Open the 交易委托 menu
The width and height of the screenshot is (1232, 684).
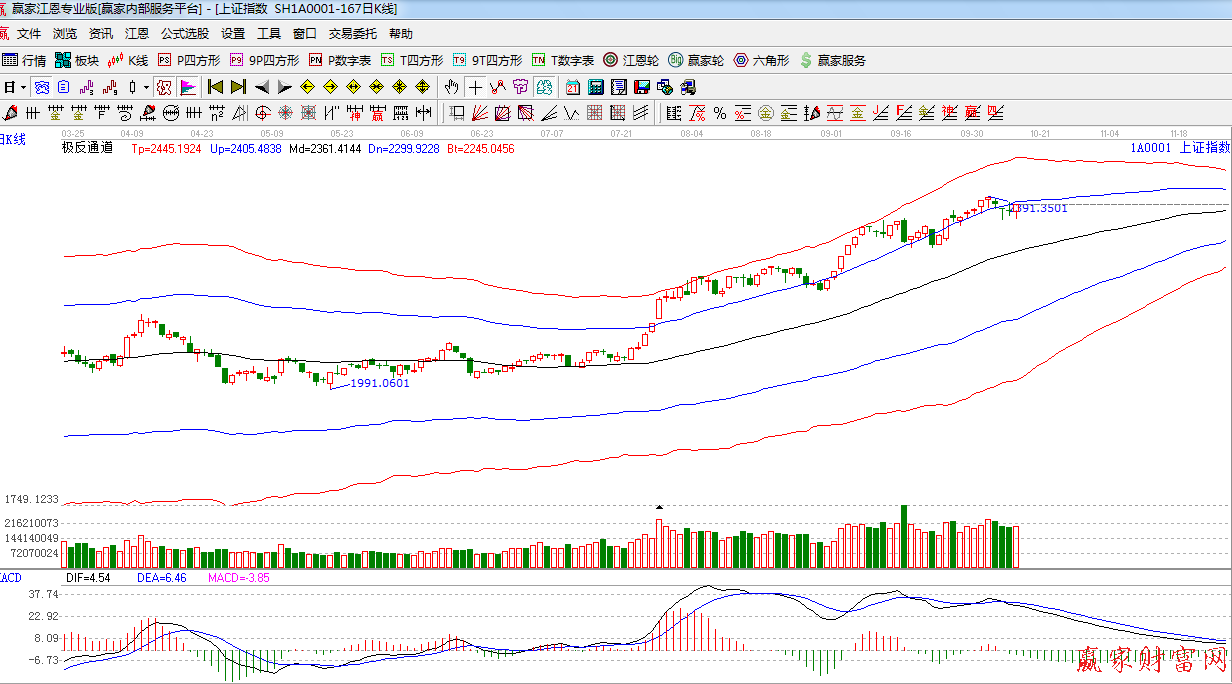point(353,34)
